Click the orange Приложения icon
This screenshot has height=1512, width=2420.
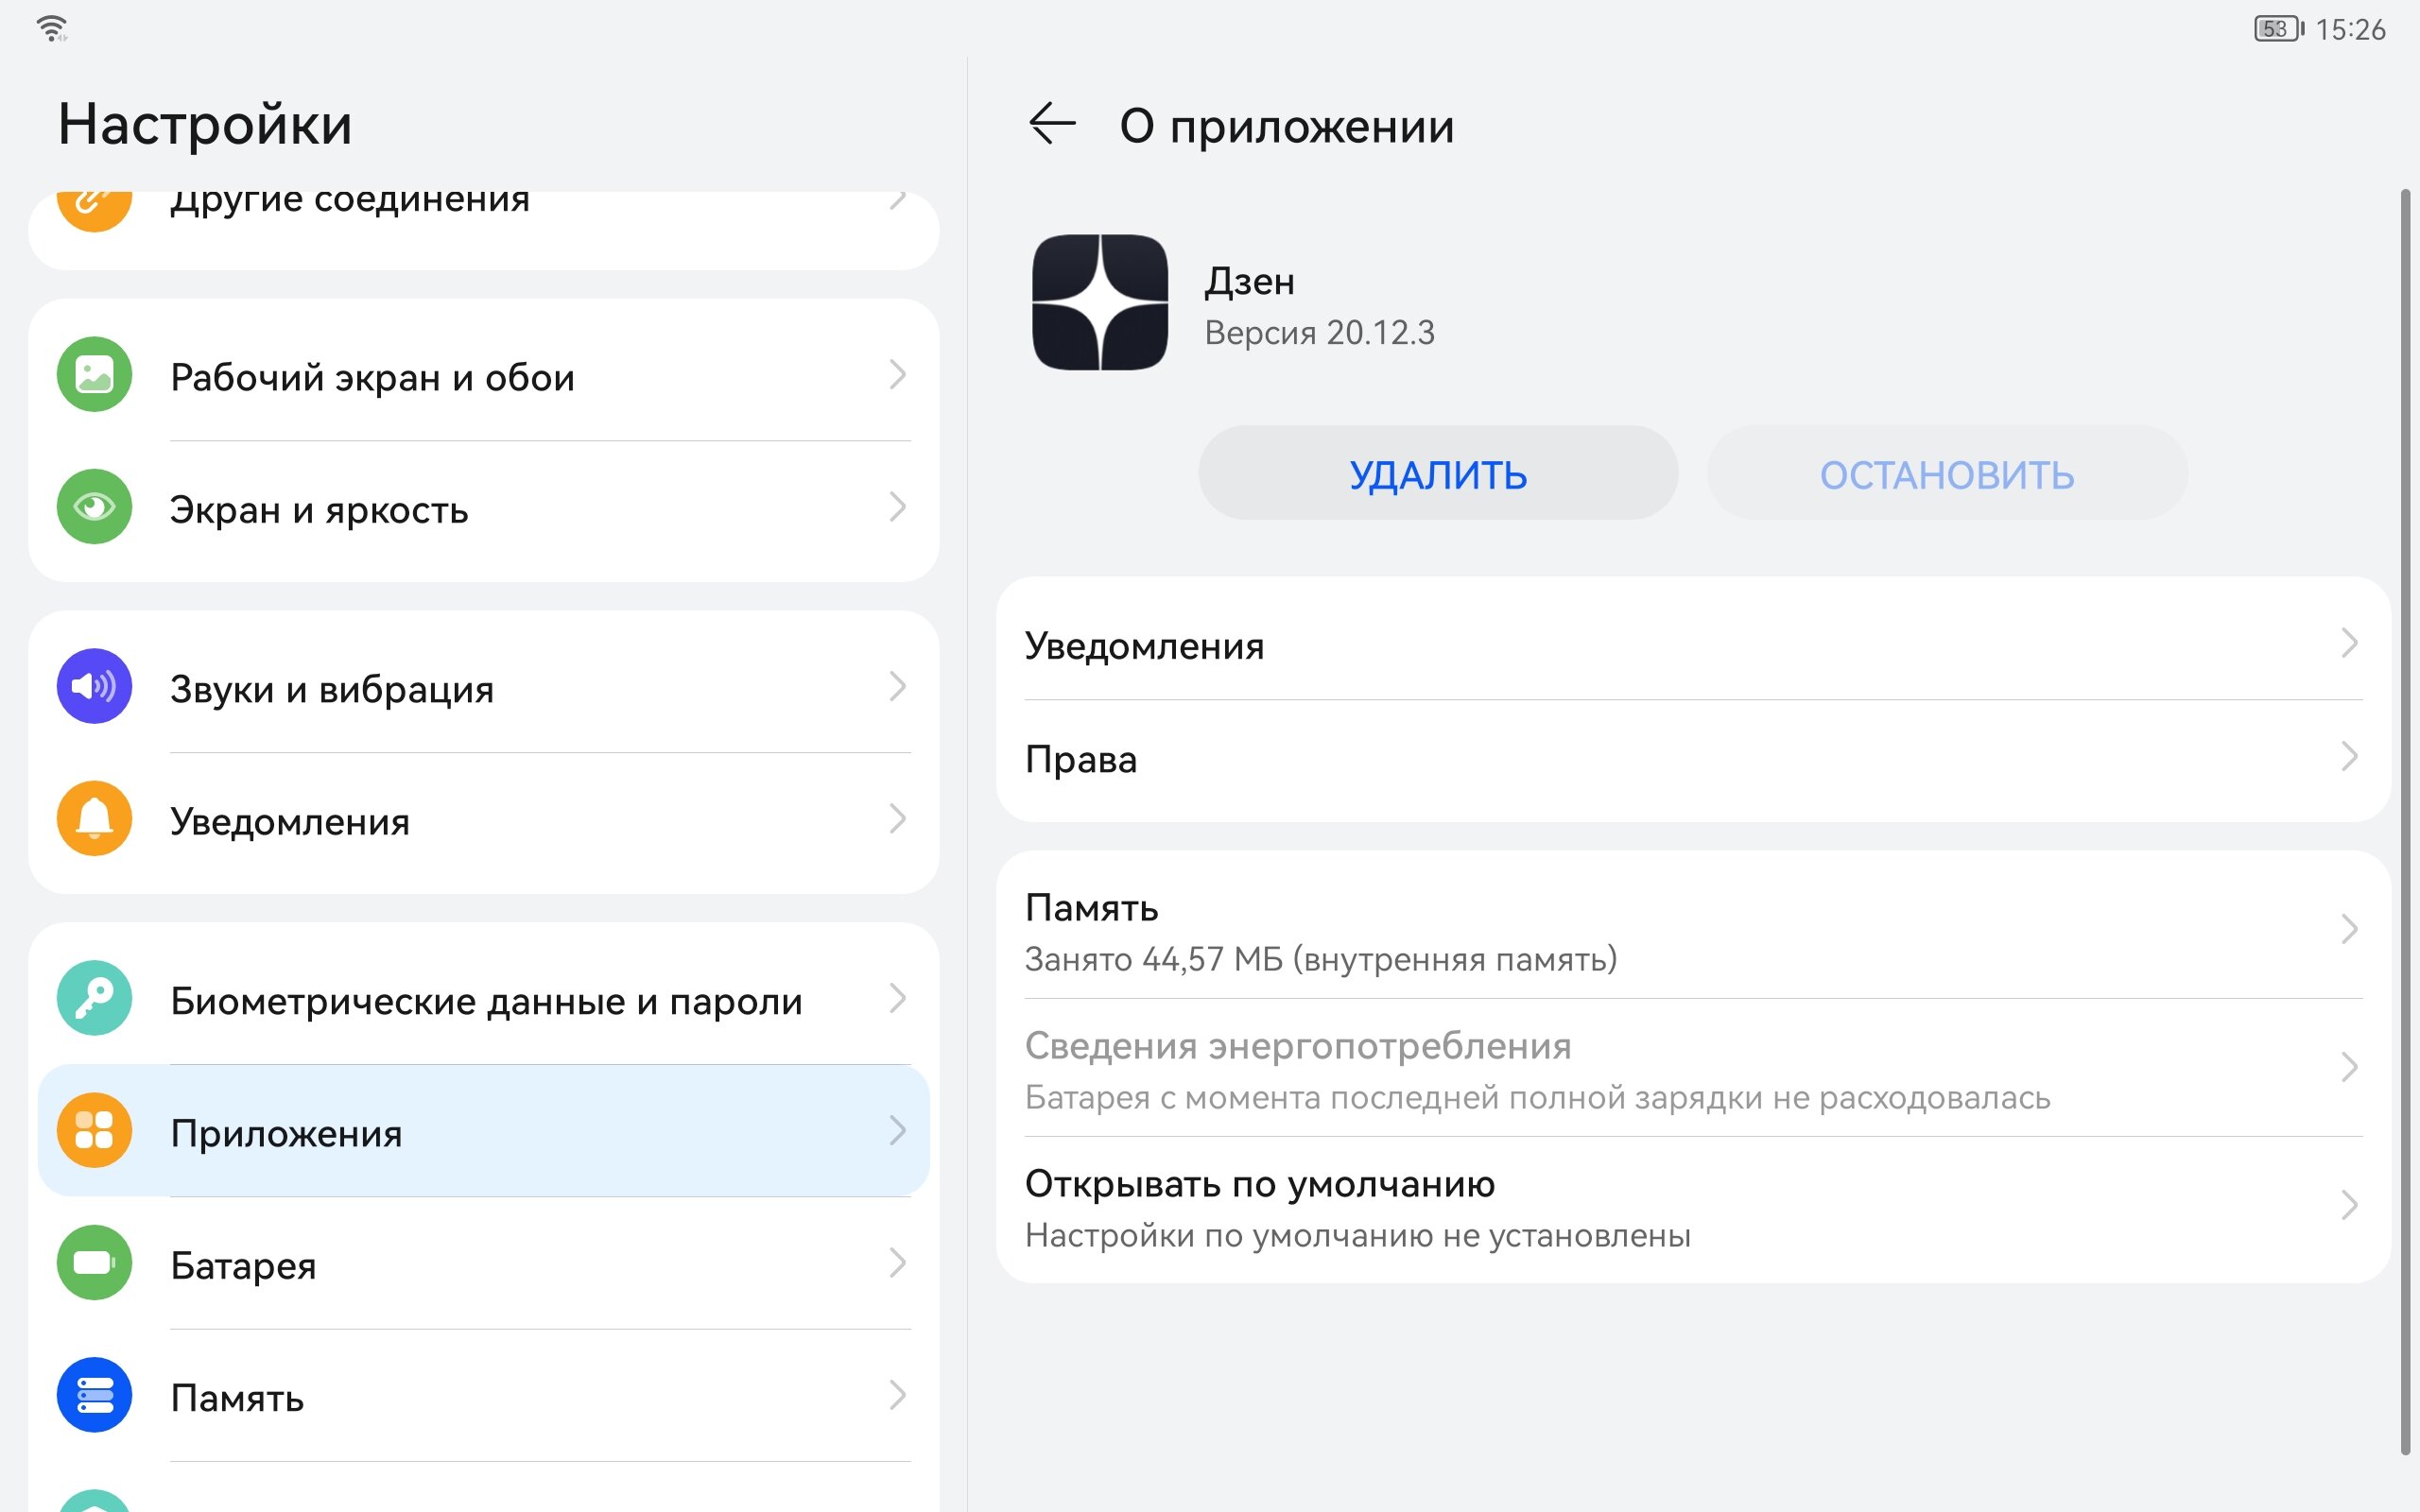pyautogui.click(x=93, y=1131)
